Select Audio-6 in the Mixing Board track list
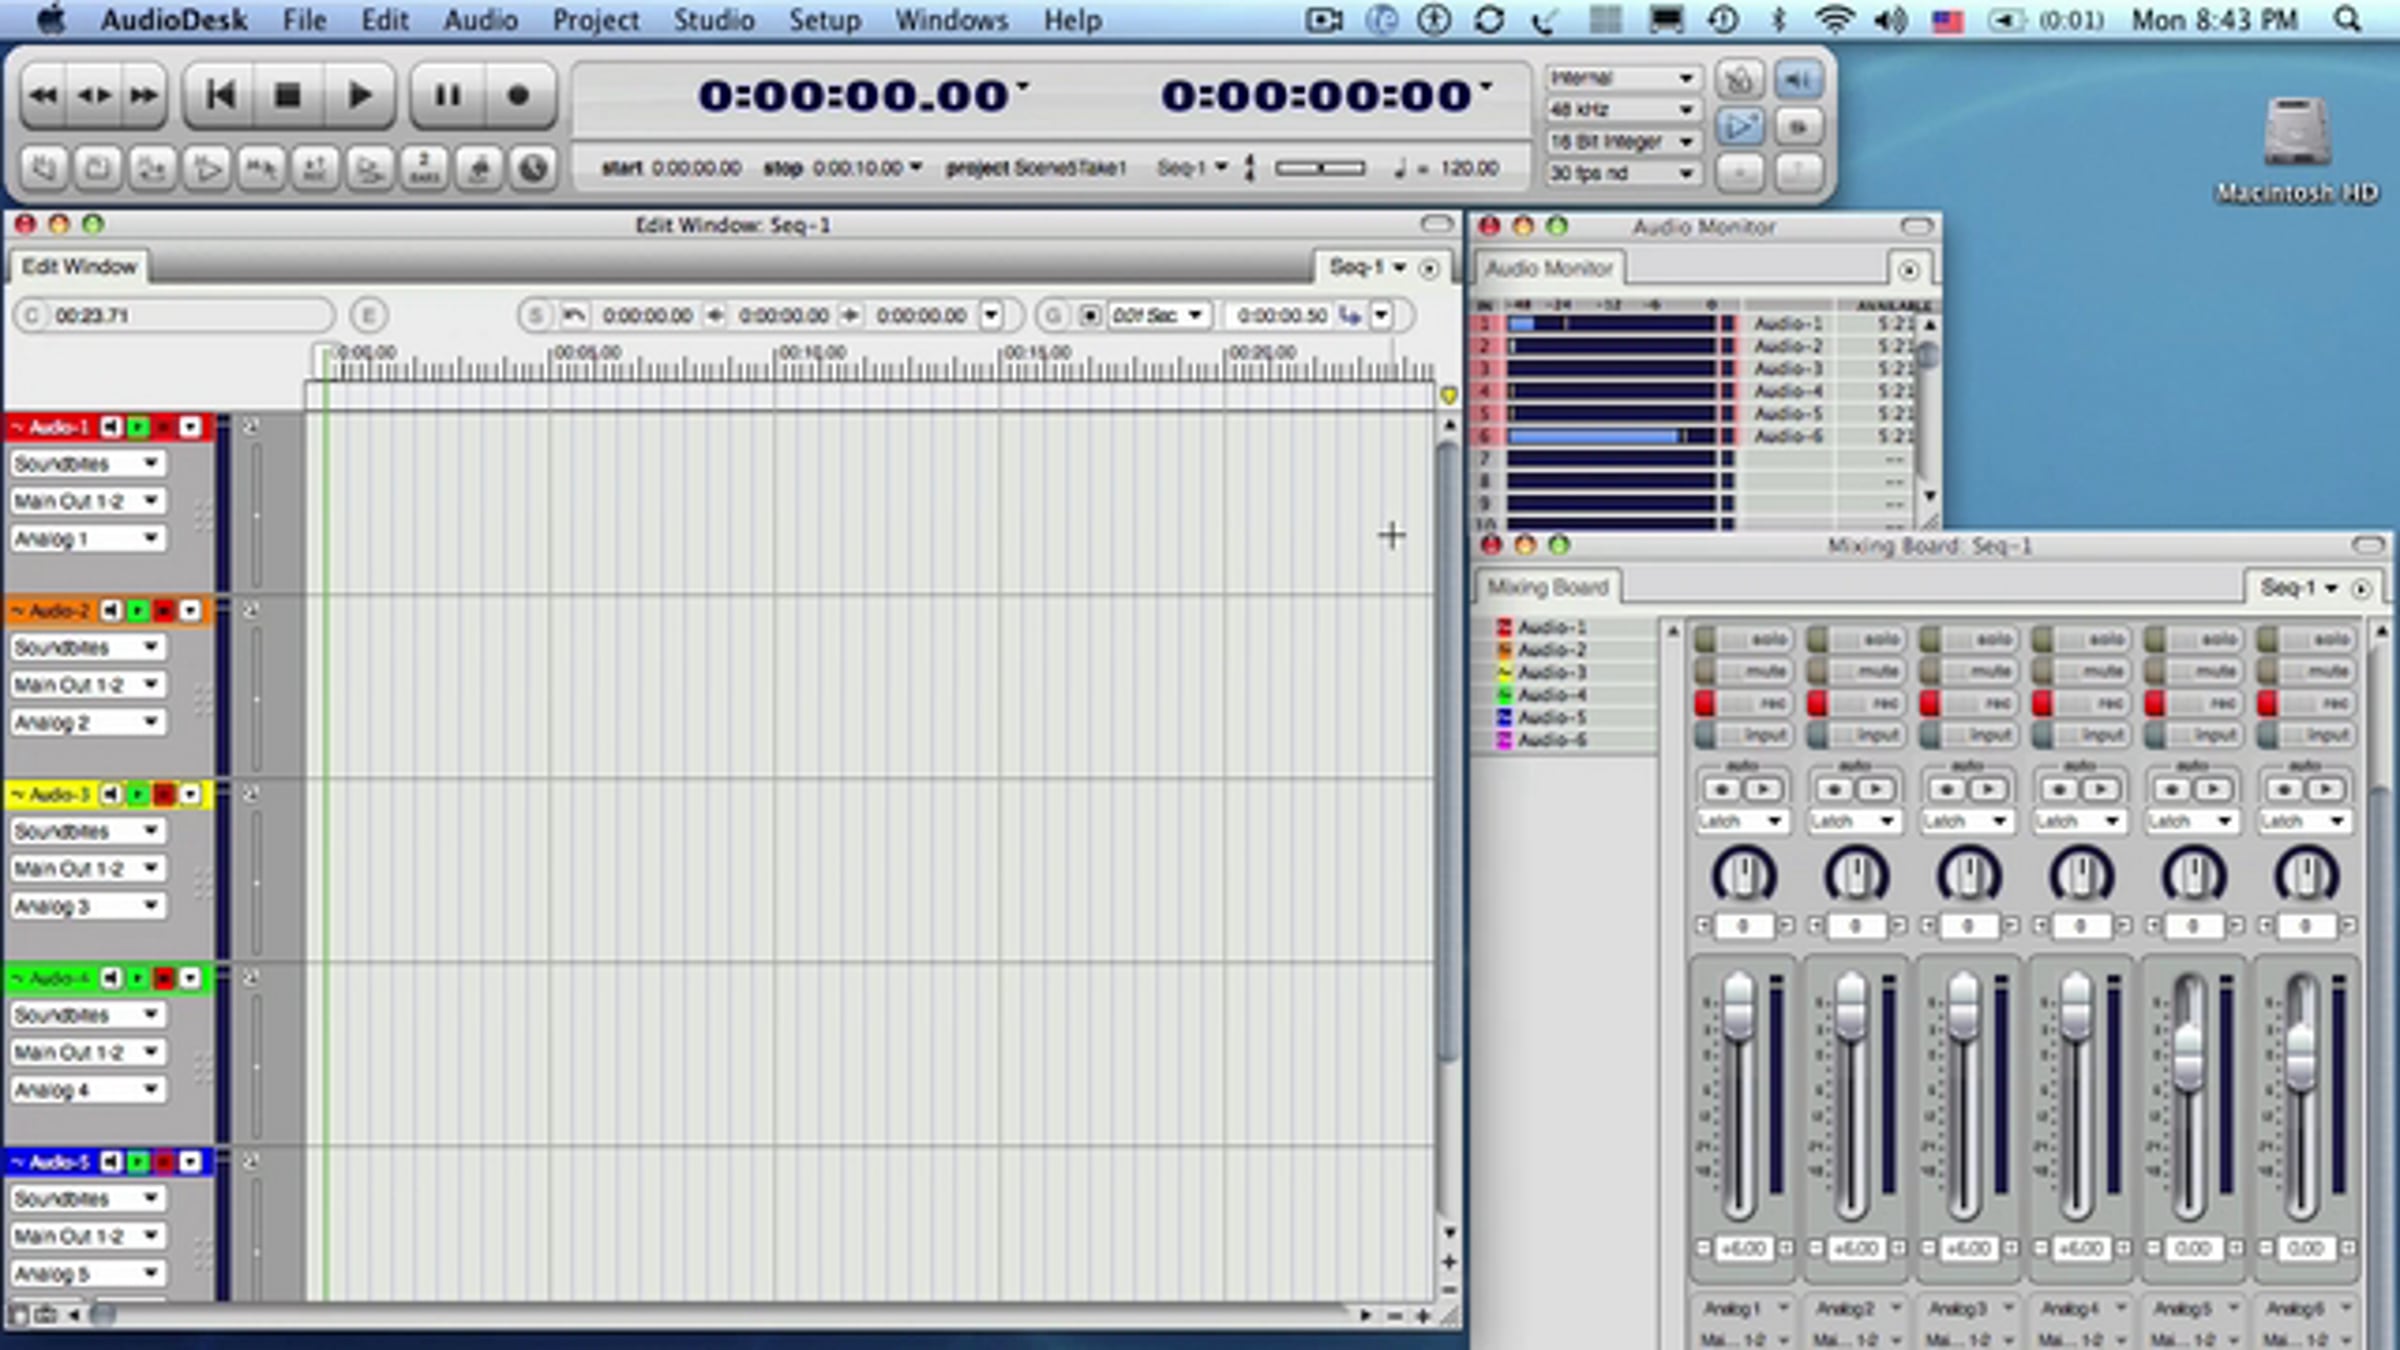Image resolution: width=2400 pixels, height=1350 pixels. (1553, 740)
